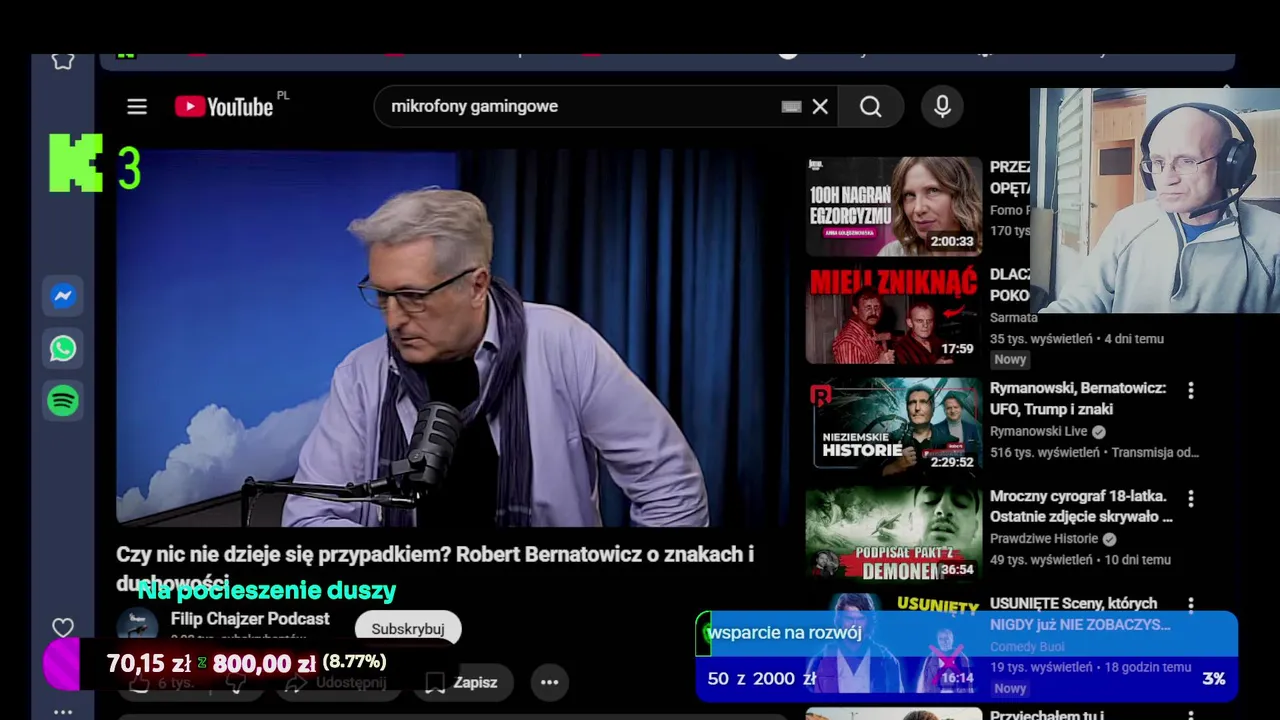Image resolution: width=1280 pixels, height=720 pixels.
Task: Open 'Rymanowski, Bernatowicz: UFO, Trump i znaki' title
Action: [1078, 398]
